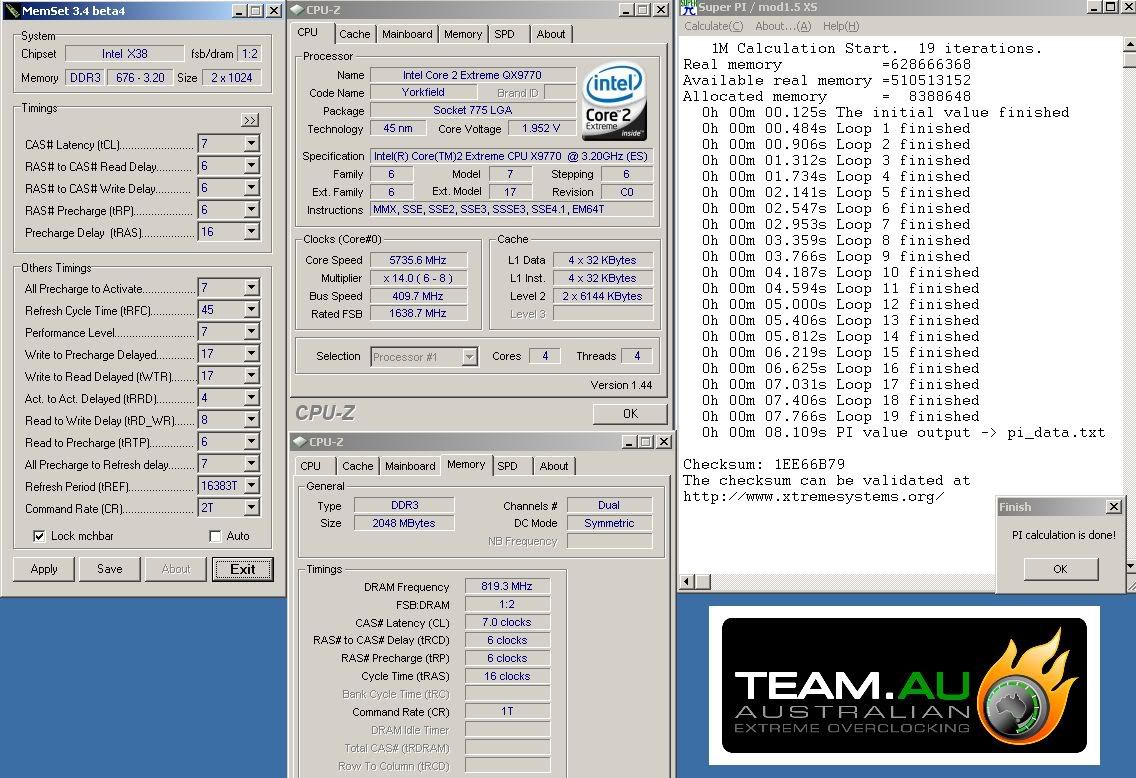The width and height of the screenshot is (1136, 778).
Task: Click the Intel Core 2 Extreme logo
Action: 614,102
